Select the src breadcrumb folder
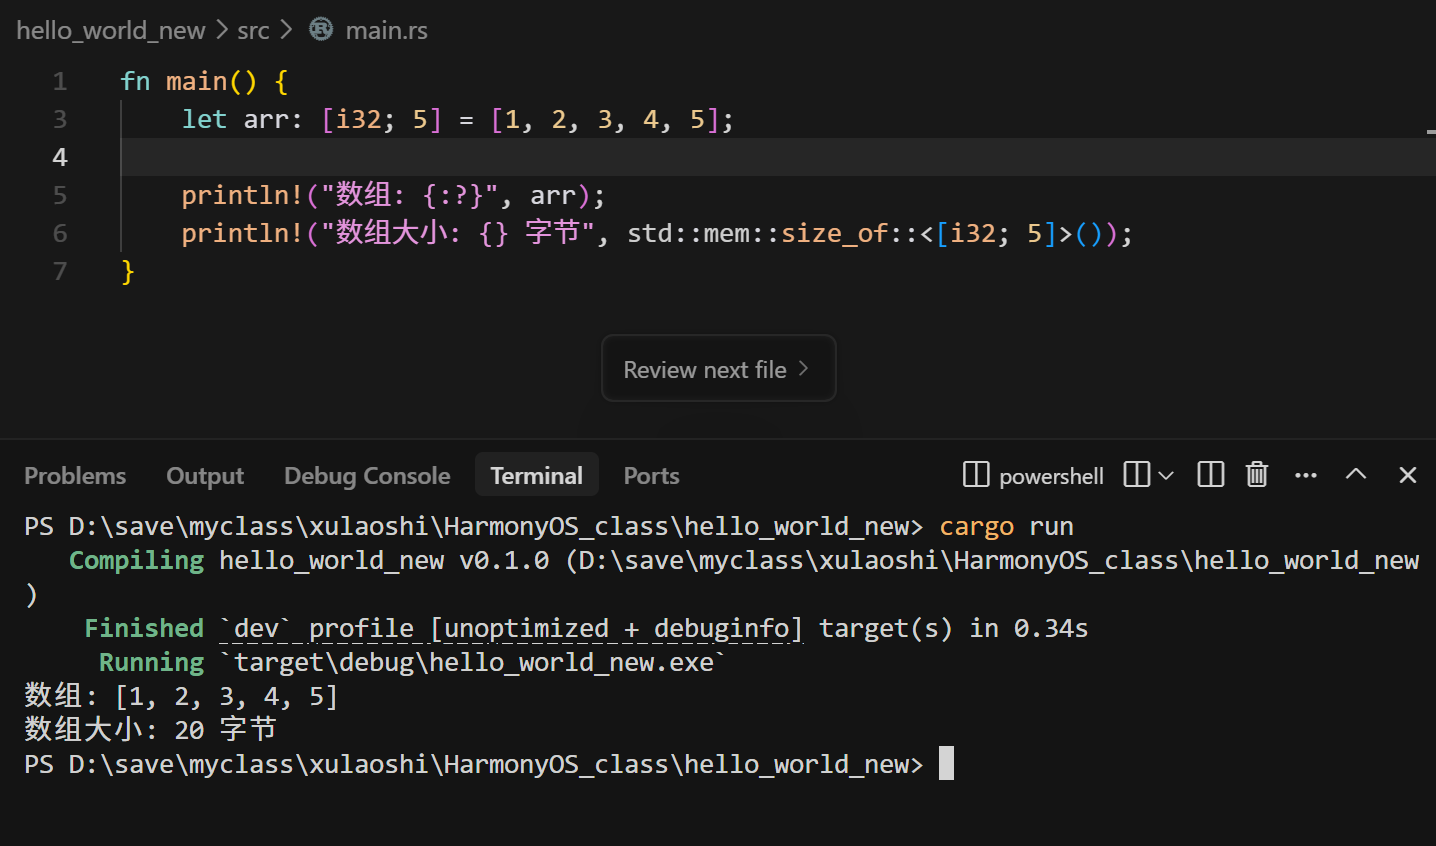Viewport: 1436px width, 846px height. pyautogui.click(x=253, y=31)
